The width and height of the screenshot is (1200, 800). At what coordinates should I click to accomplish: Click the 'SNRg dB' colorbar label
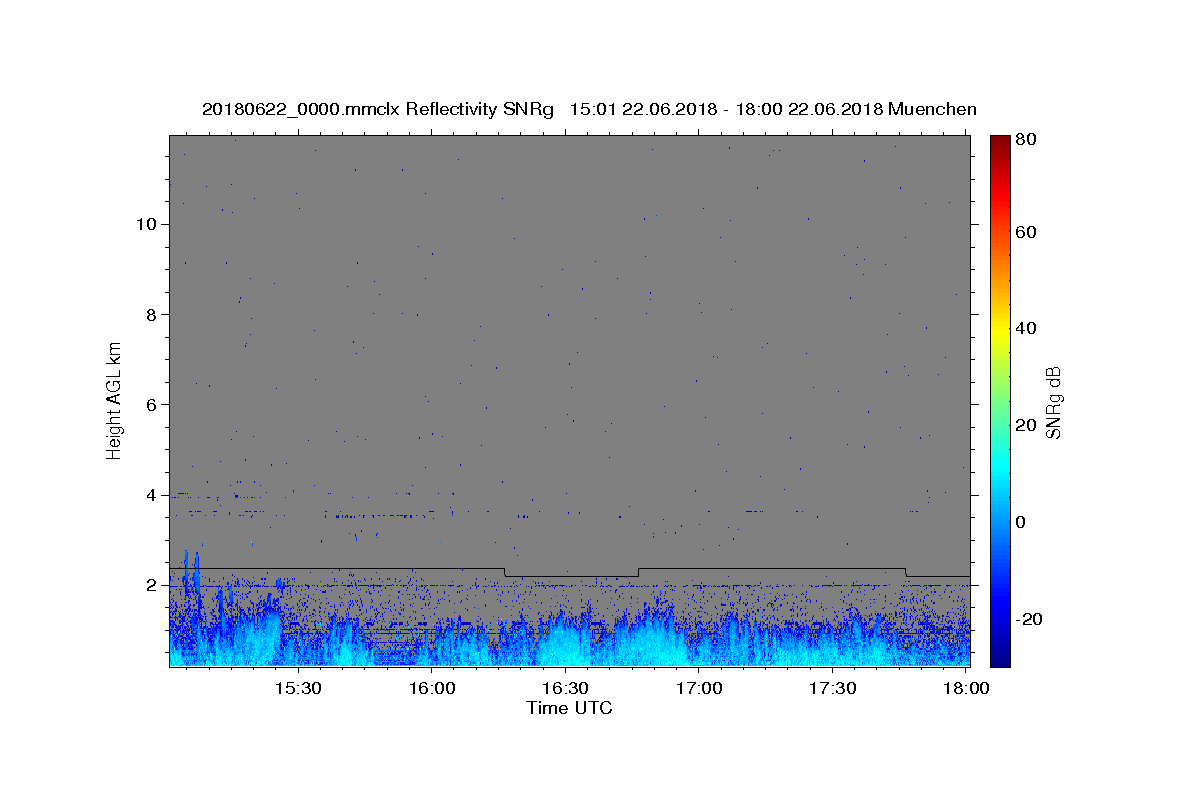(1053, 402)
